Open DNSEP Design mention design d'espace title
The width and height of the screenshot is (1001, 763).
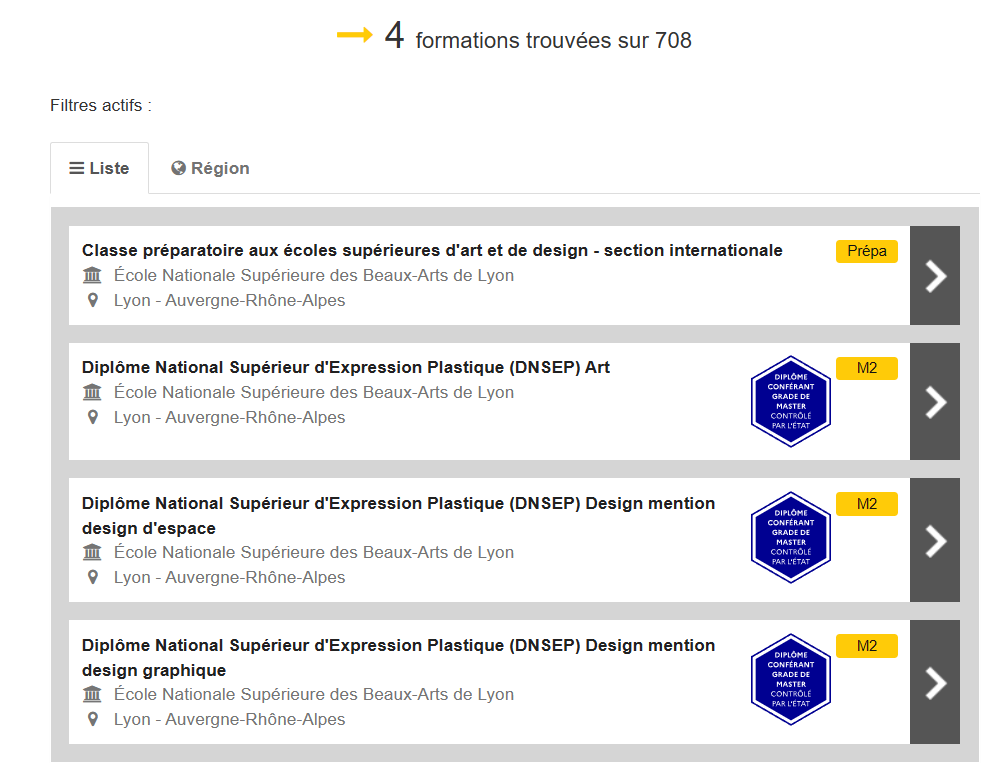coord(398,516)
